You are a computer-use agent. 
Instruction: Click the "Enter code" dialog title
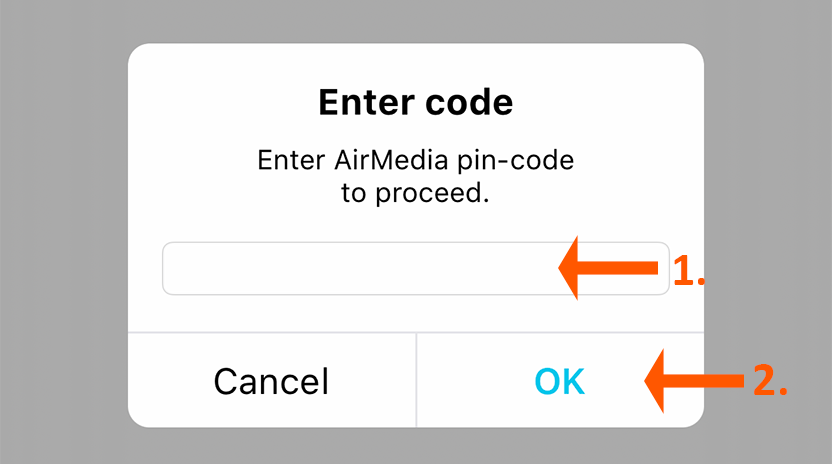[415, 102]
